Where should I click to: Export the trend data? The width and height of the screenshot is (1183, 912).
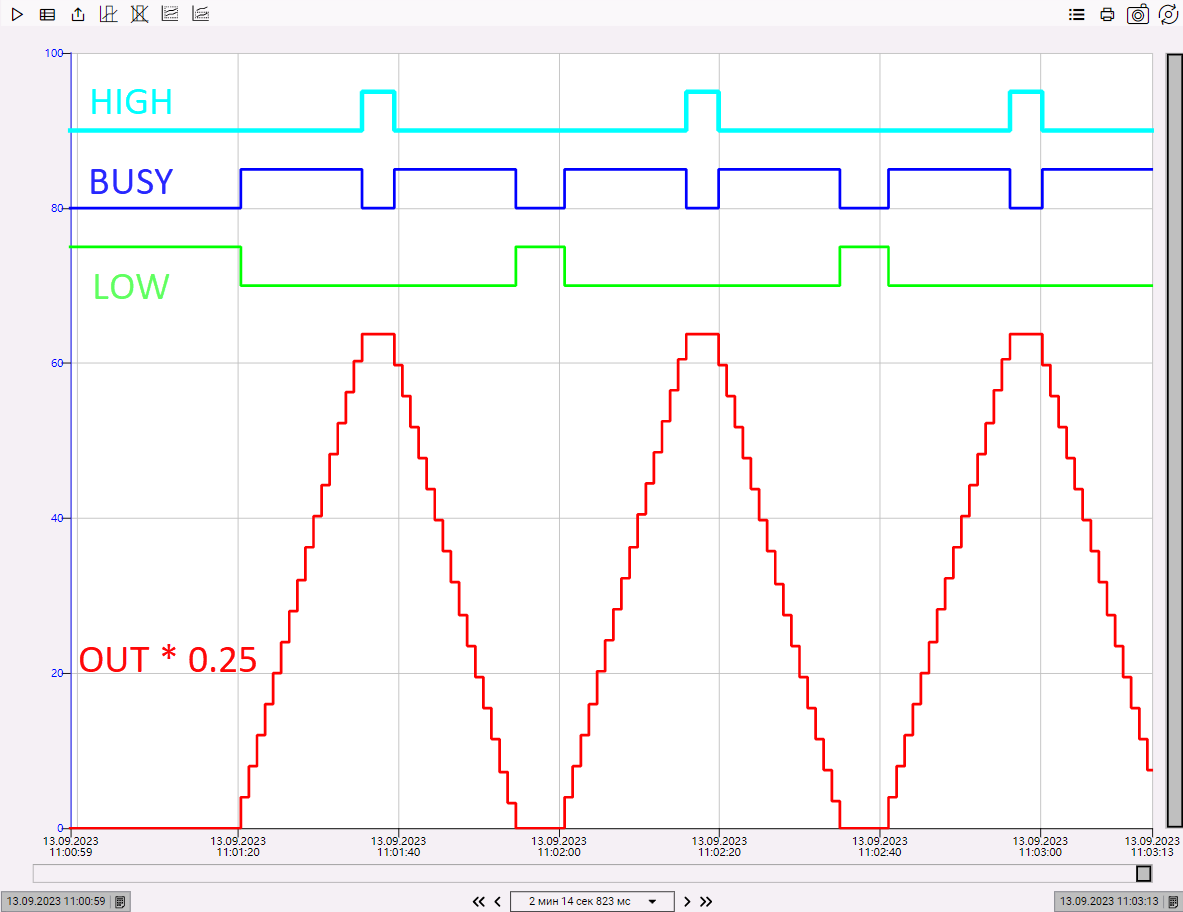click(x=77, y=14)
